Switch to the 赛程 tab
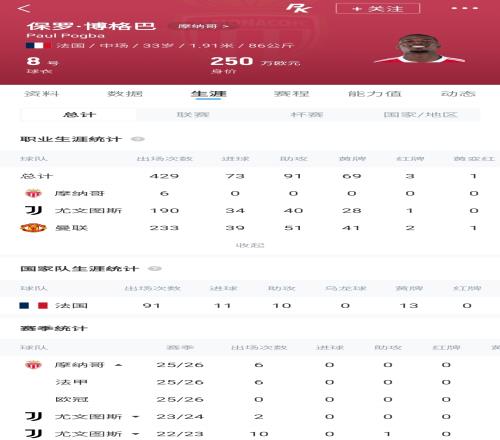 pos(291,94)
